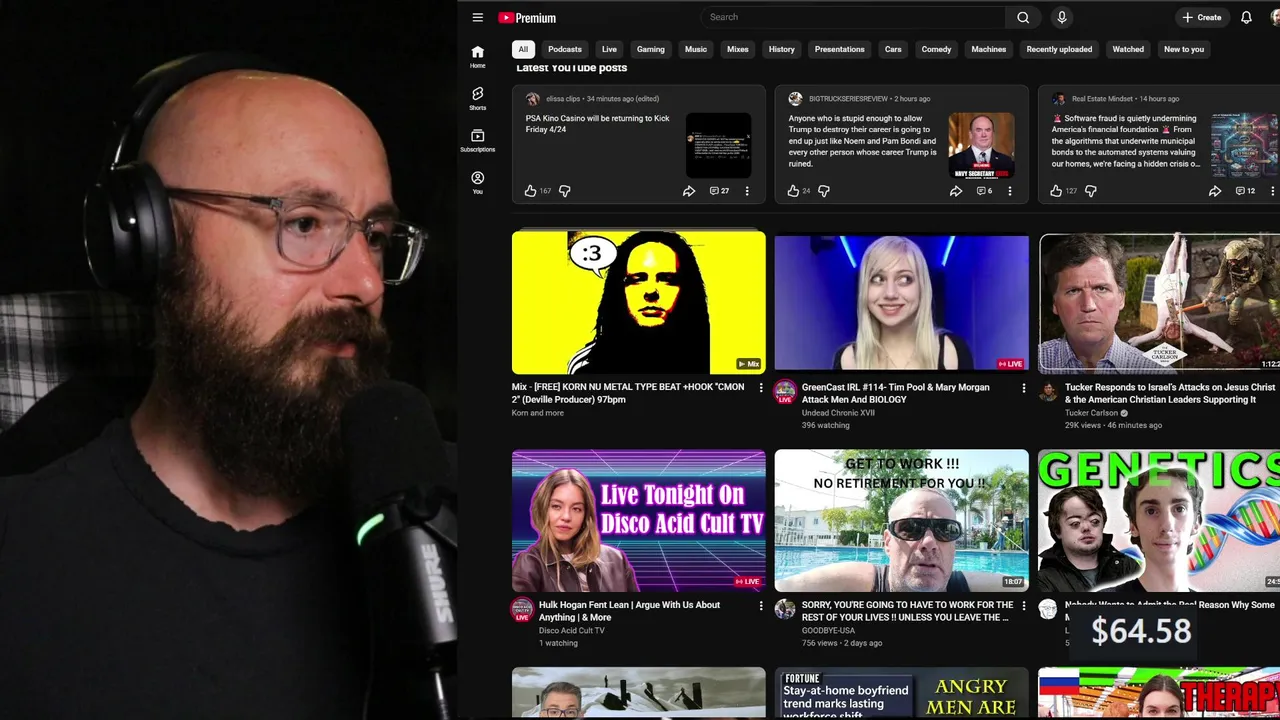The image size is (1280, 720).
Task: Select the Live filter chip
Action: (609, 49)
